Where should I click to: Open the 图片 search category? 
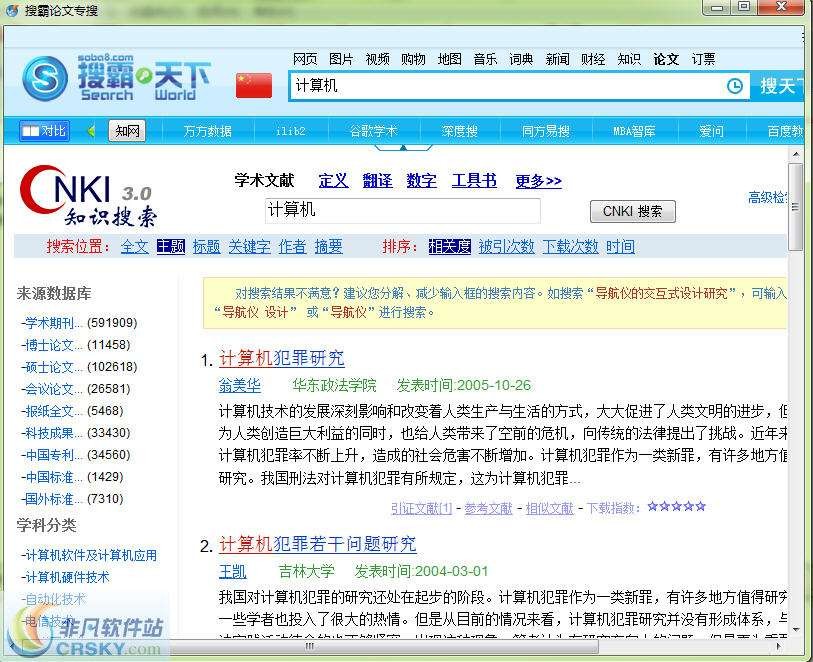[341, 59]
